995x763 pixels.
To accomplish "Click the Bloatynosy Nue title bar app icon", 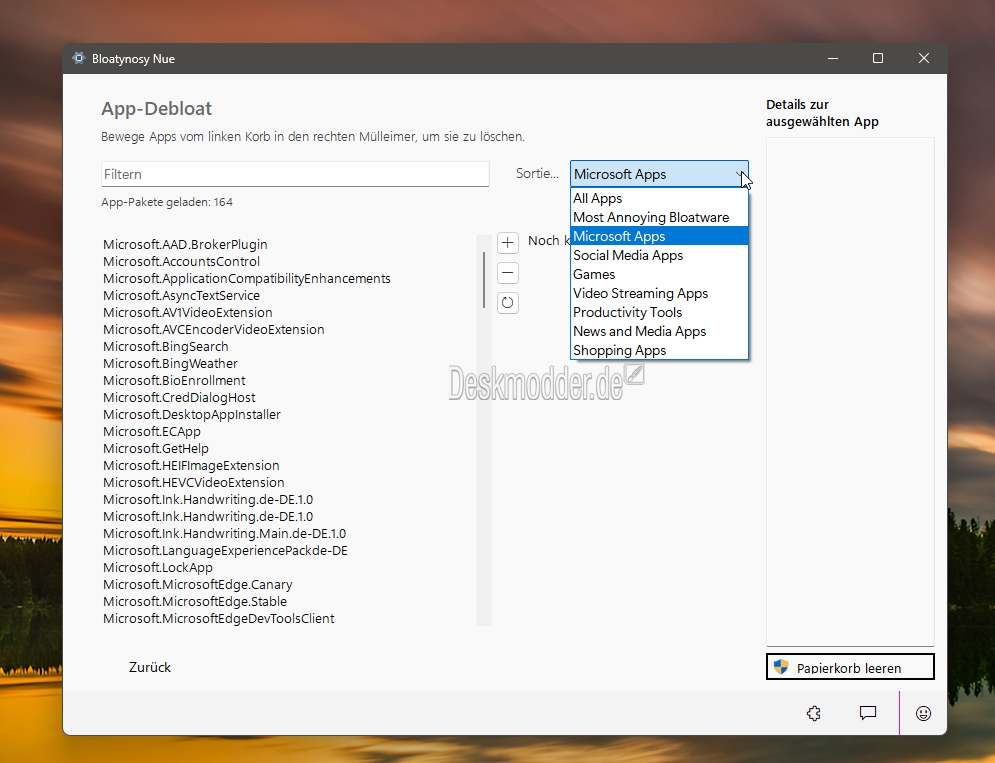I will tap(78, 58).
